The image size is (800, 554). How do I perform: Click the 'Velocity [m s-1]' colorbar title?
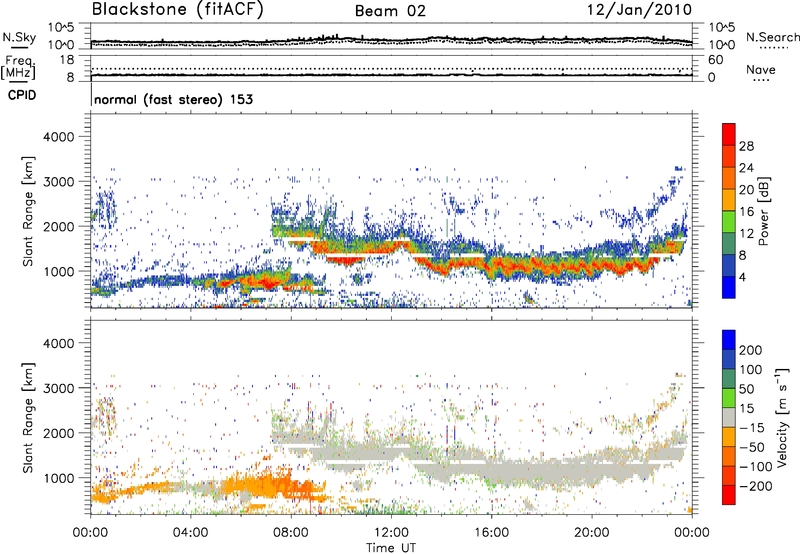click(782, 418)
